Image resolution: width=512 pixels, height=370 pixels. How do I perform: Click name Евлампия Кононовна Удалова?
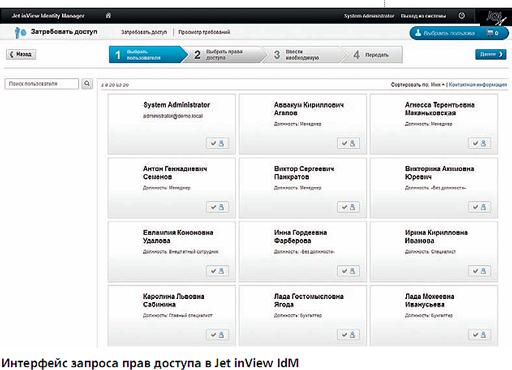(178, 236)
